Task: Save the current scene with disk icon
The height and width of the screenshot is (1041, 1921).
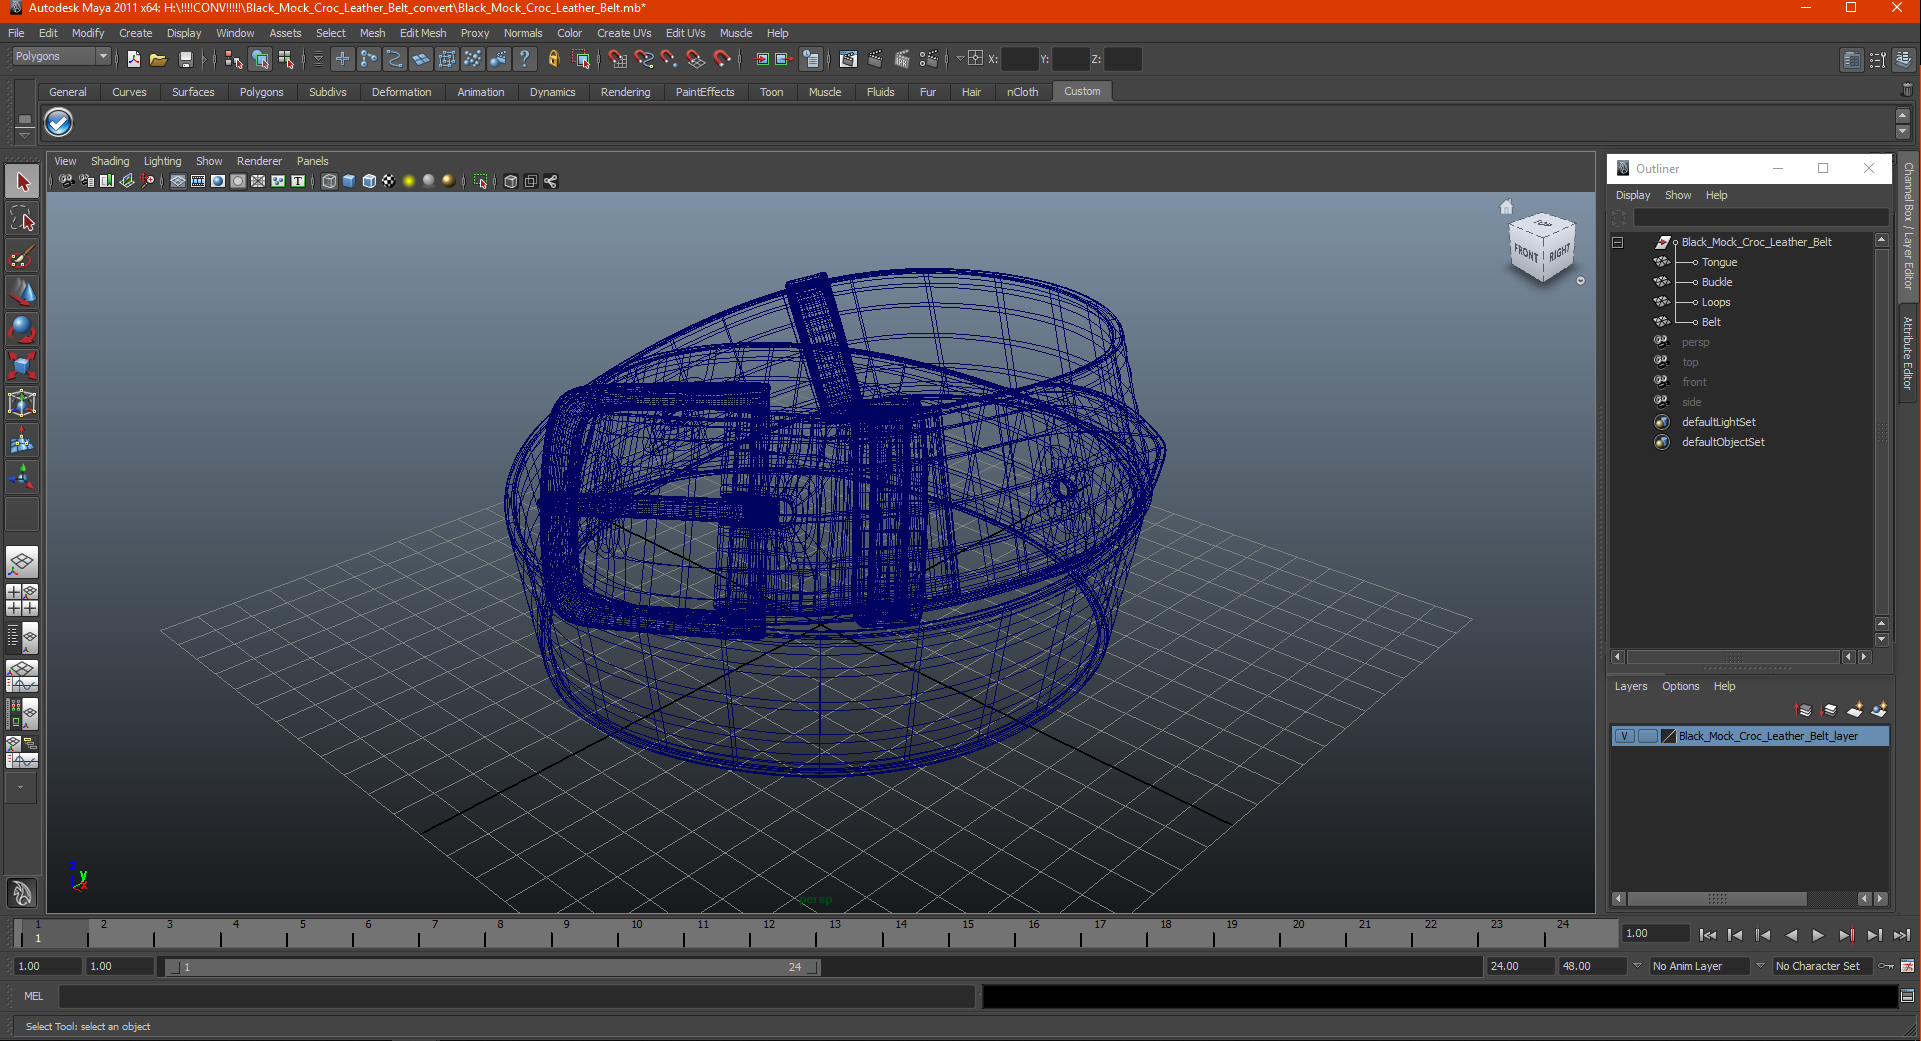Action: pyautogui.click(x=185, y=59)
